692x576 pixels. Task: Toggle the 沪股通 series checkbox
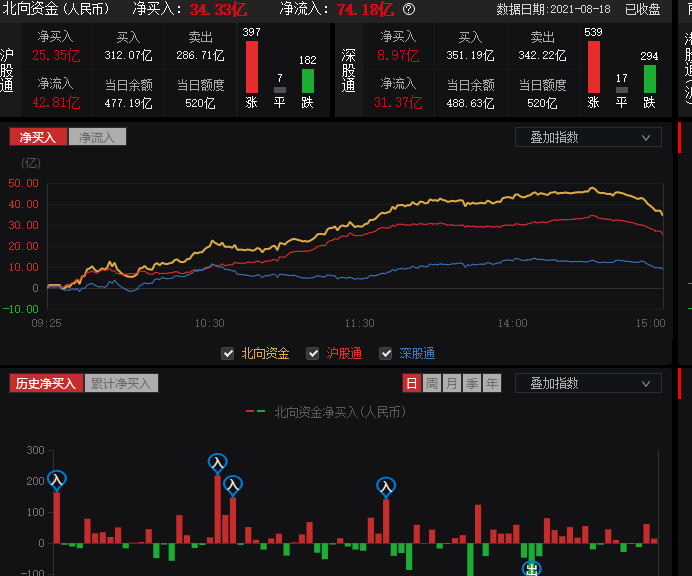click(x=313, y=353)
